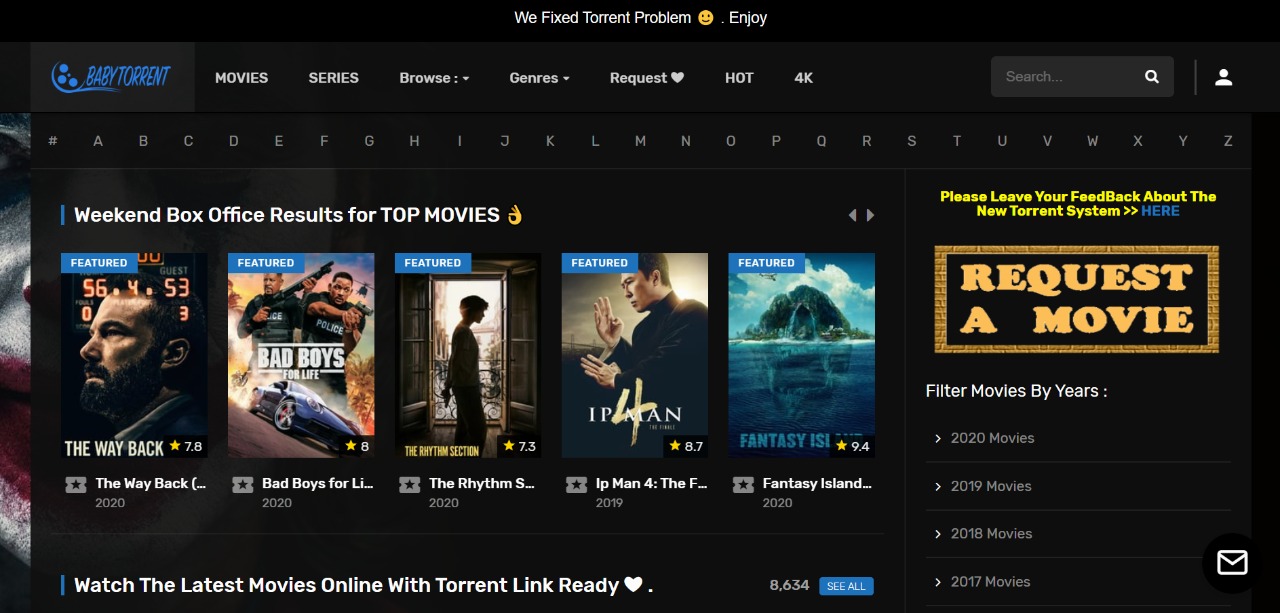Open the Request page with heart
Screen dimensions: 1280x613
647,78
